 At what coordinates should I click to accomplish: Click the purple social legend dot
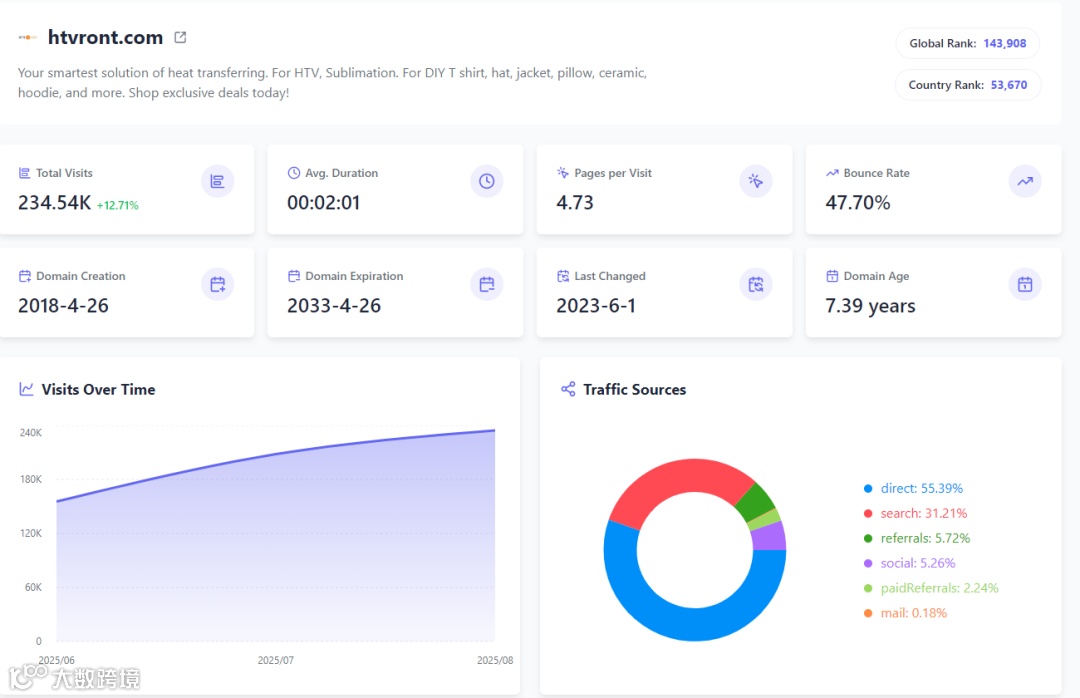click(x=868, y=563)
